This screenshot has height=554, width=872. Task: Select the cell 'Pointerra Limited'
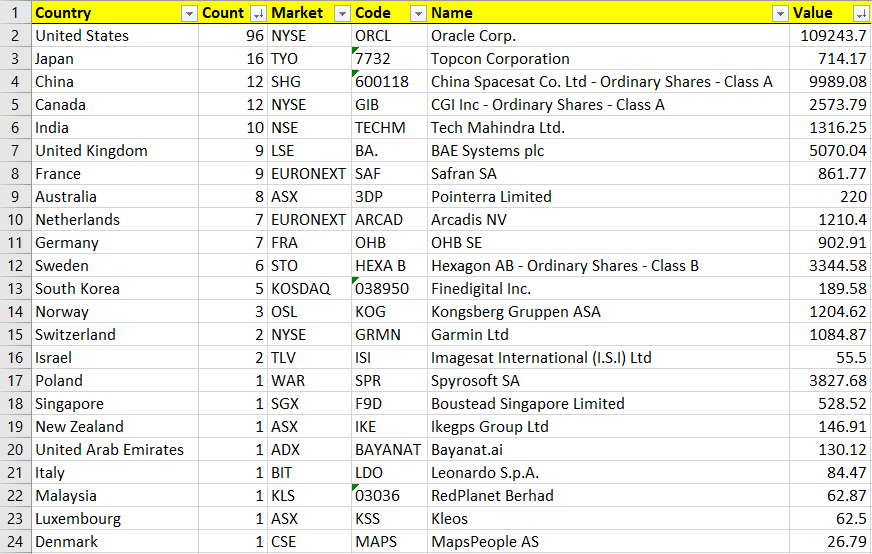[608, 196]
